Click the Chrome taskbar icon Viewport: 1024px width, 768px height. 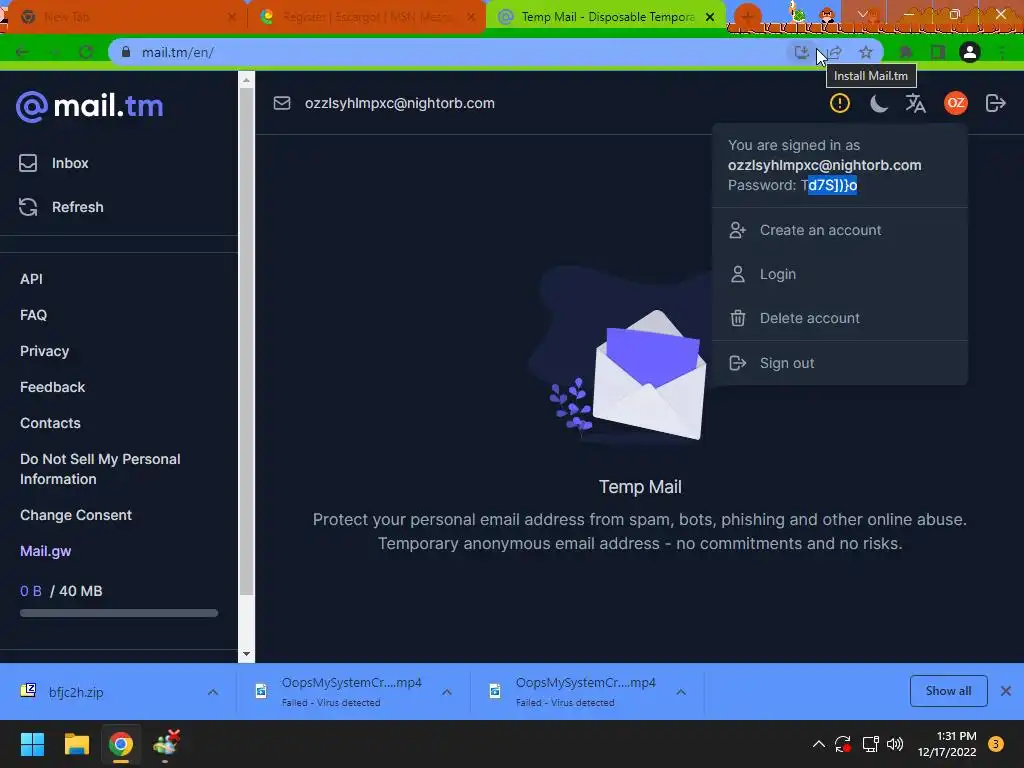click(x=121, y=744)
